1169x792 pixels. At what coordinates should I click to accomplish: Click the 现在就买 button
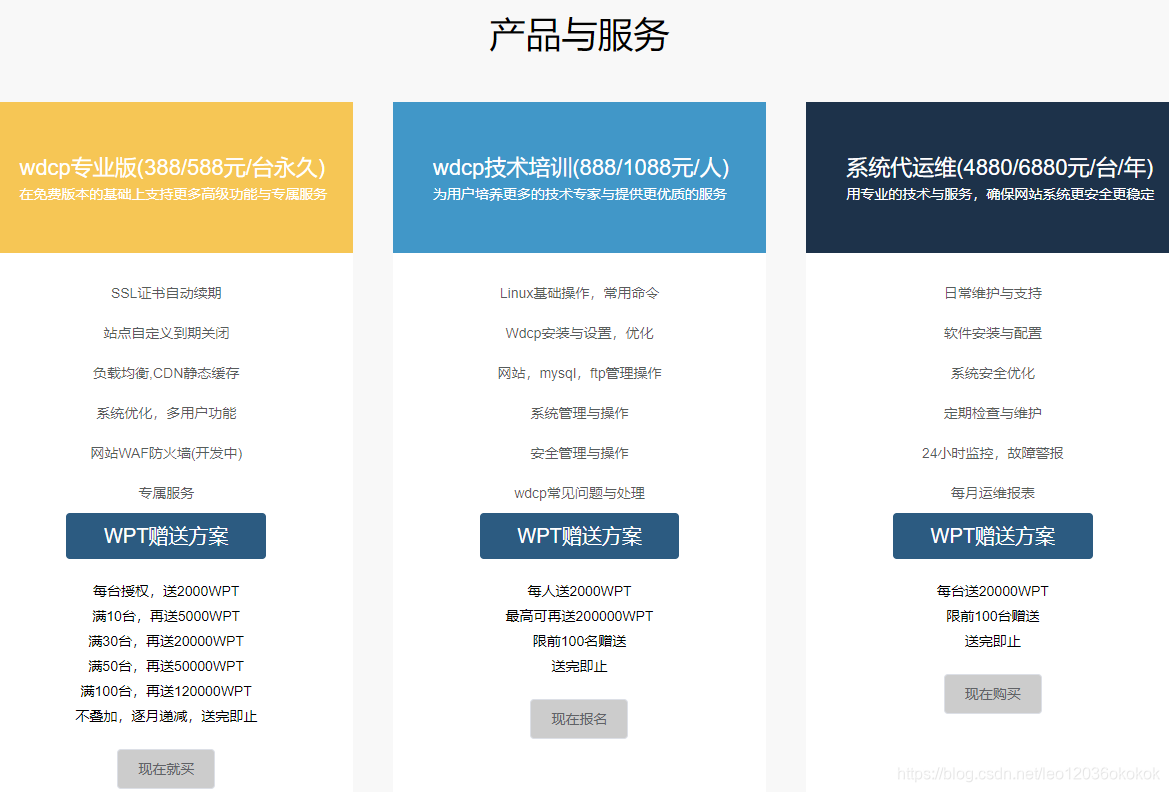(x=166, y=769)
